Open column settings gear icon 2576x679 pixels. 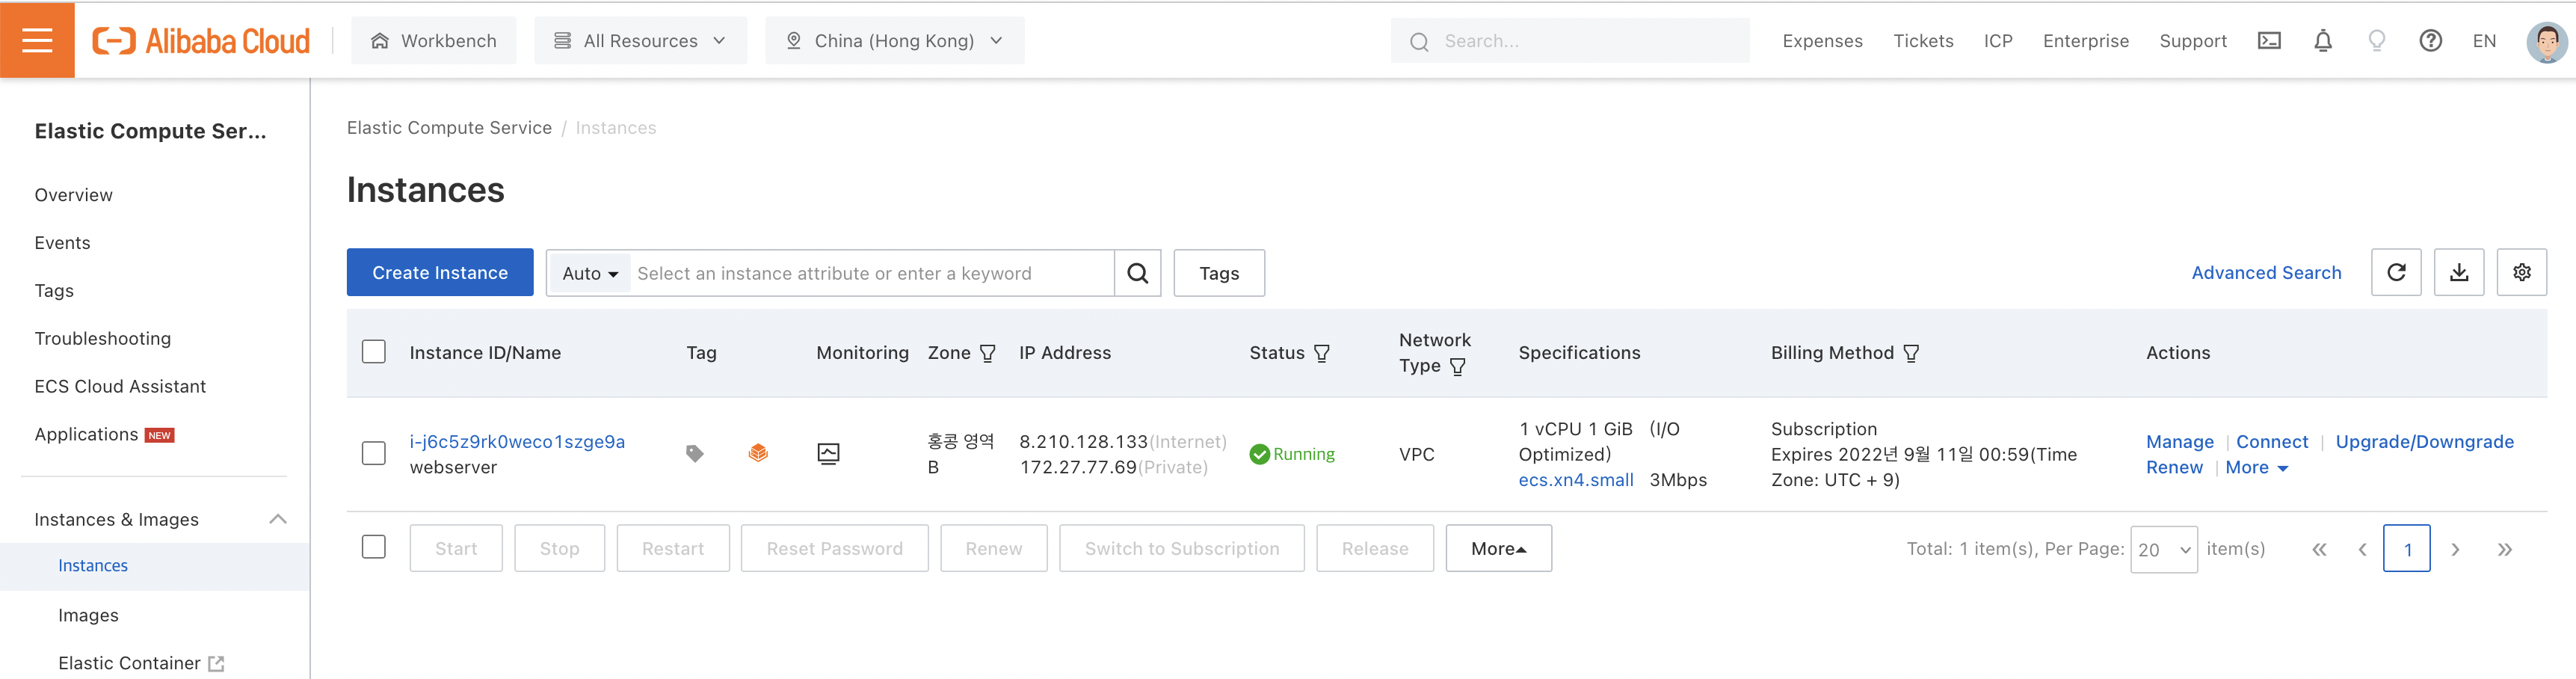click(2521, 272)
